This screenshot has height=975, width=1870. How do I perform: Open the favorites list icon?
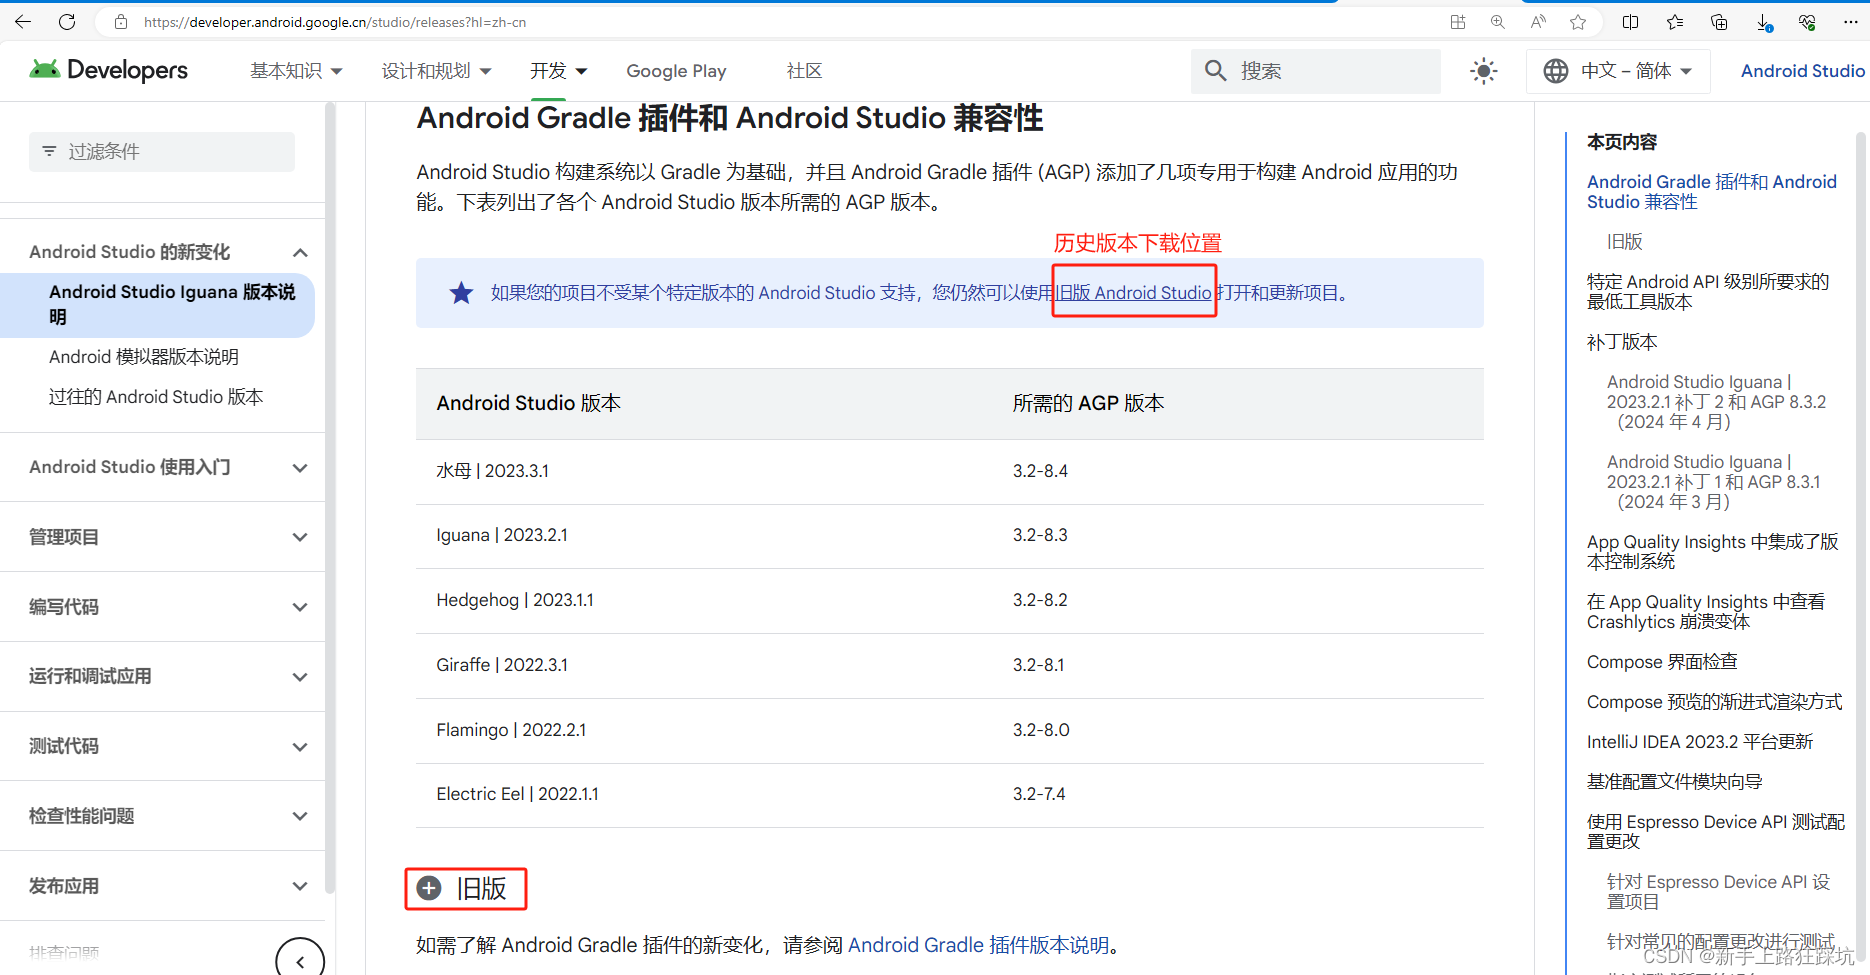click(x=1675, y=22)
